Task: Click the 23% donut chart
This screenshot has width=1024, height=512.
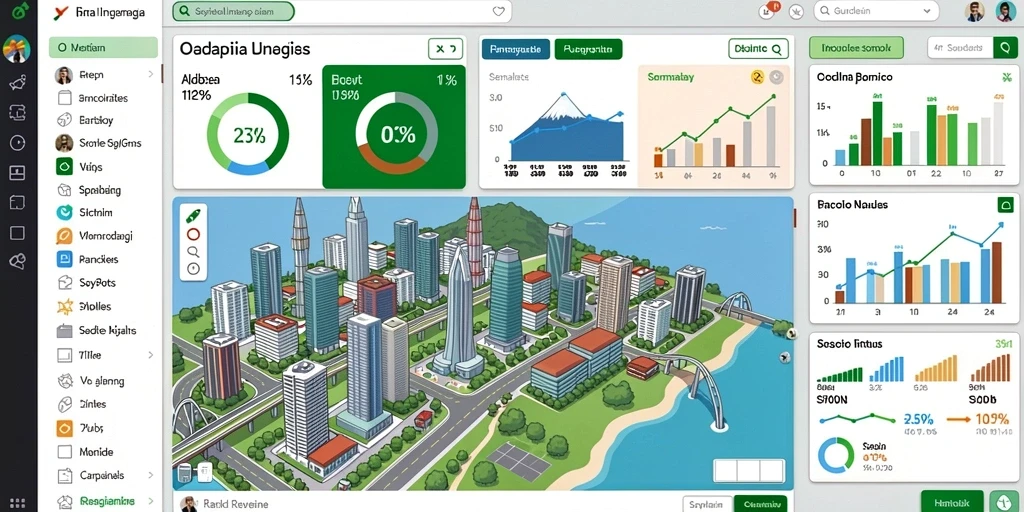Action: click(248, 135)
